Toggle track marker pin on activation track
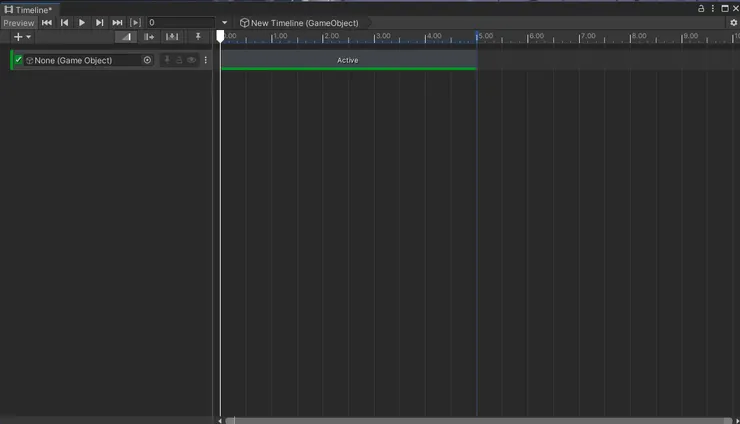The width and height of the screenshot is (740, 424). coord(167,60)
